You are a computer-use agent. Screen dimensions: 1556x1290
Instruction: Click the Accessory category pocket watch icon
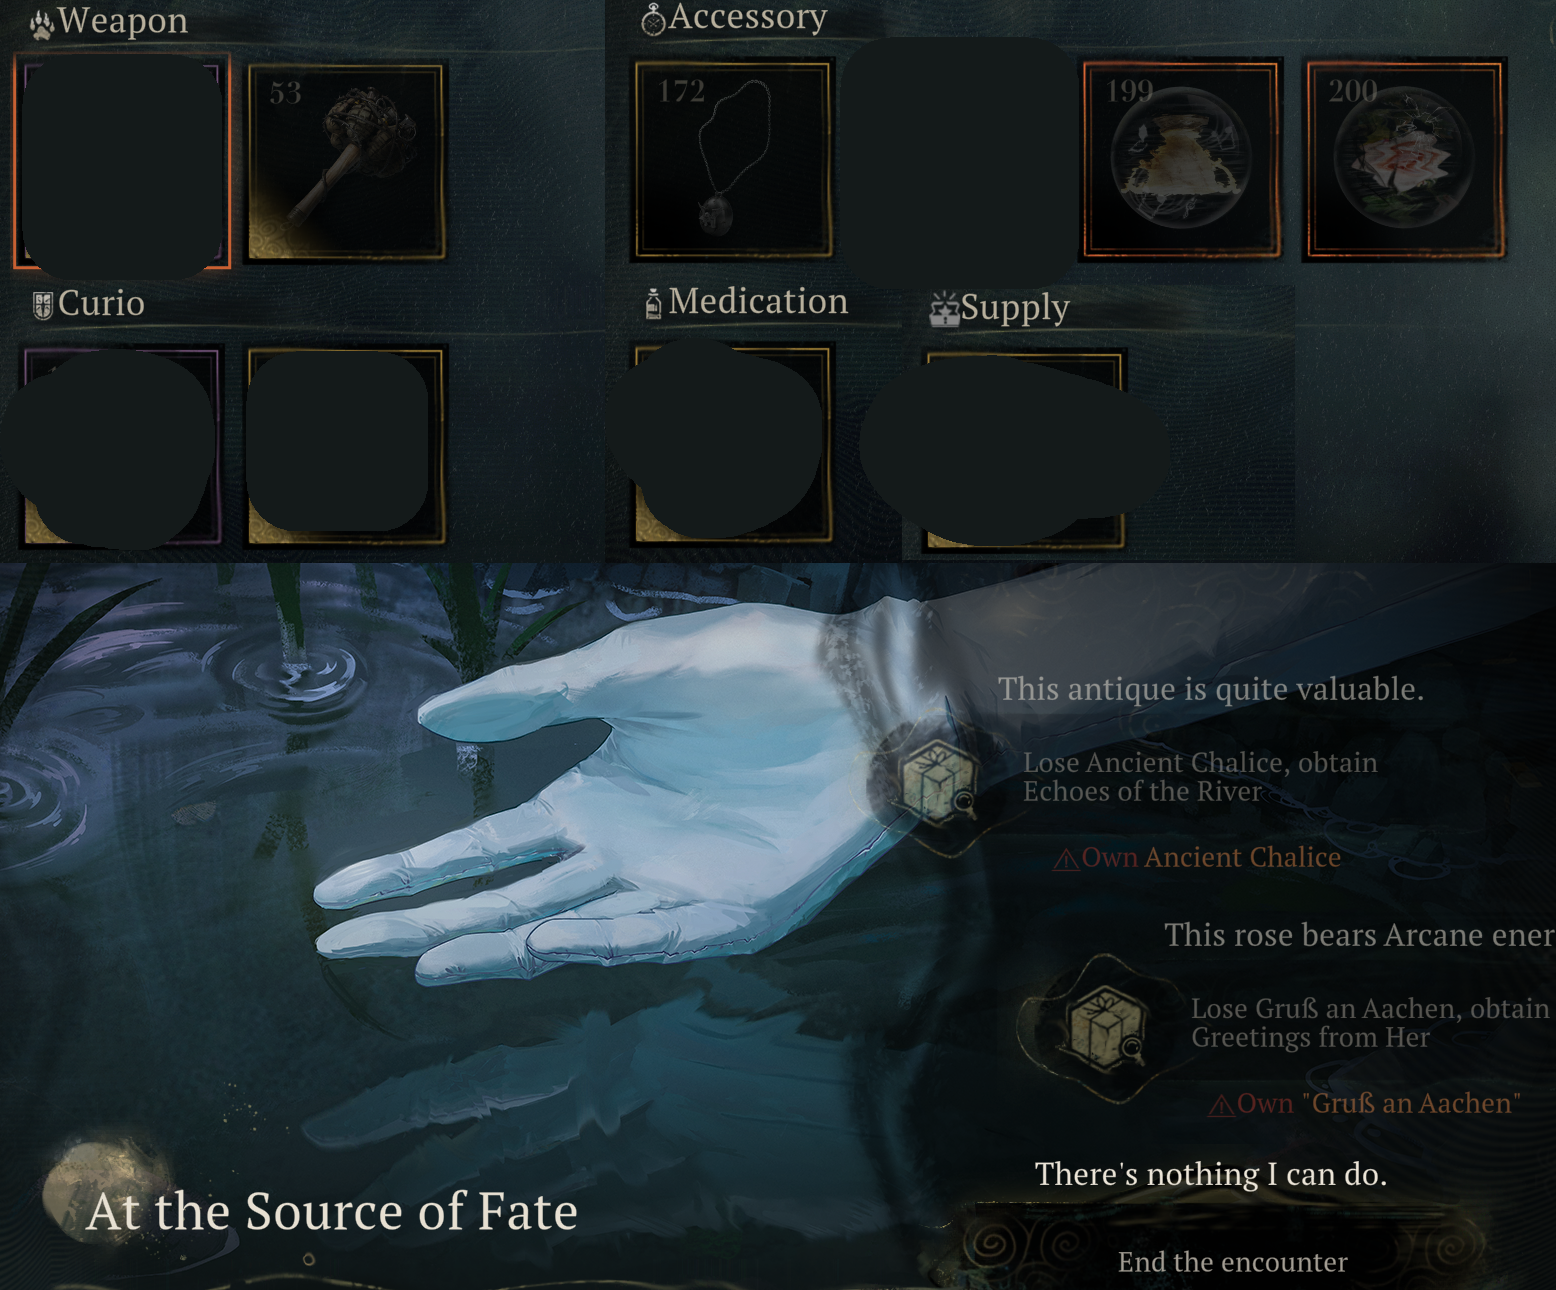[x=653, y=19]
